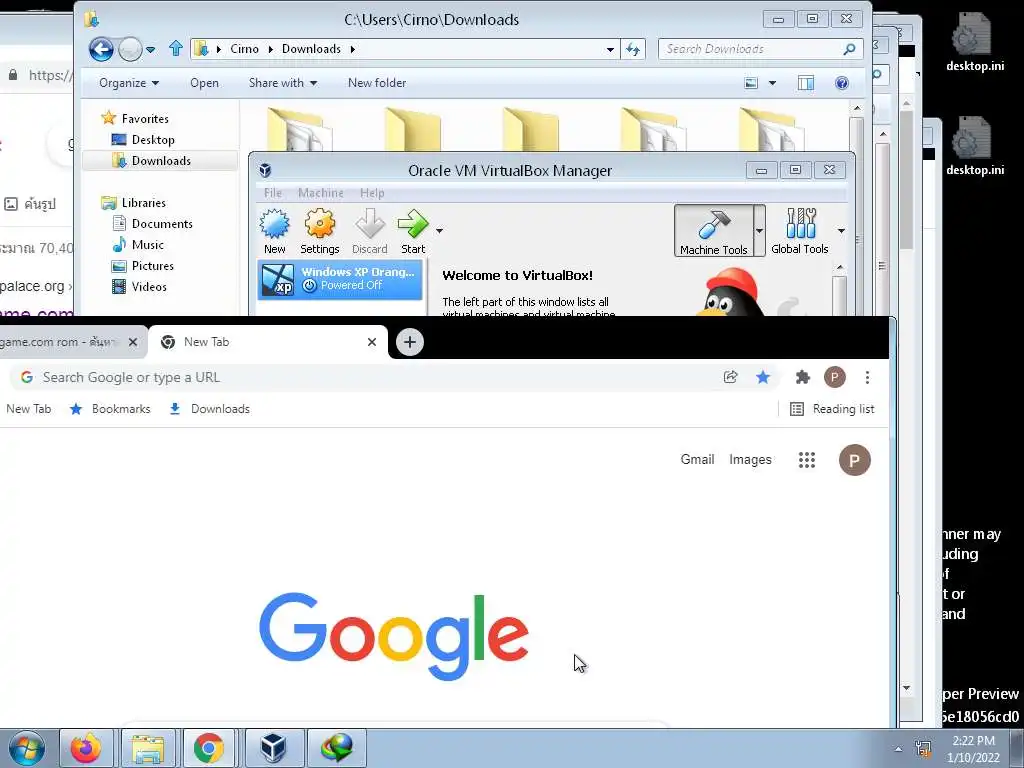Open Explorer help icon

click(x=842, y=83)
